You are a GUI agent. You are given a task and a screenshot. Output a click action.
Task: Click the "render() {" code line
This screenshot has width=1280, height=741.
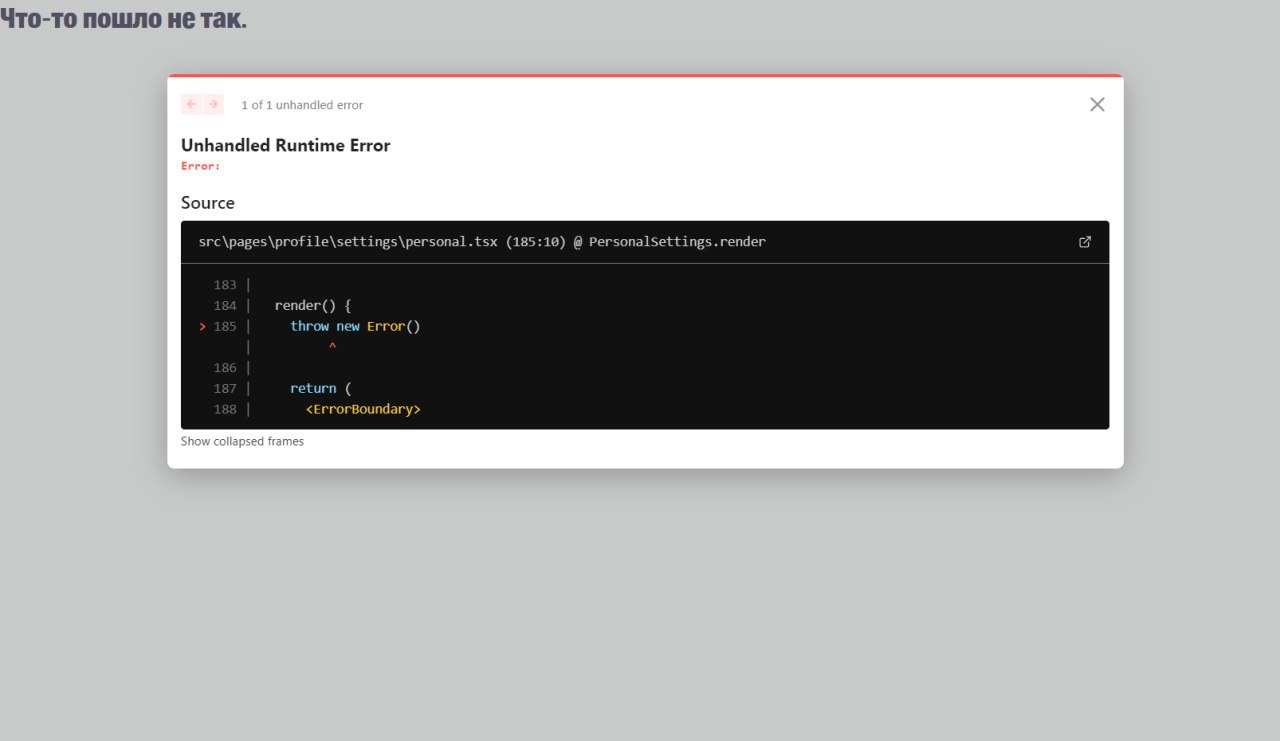[x=313, y=306]
